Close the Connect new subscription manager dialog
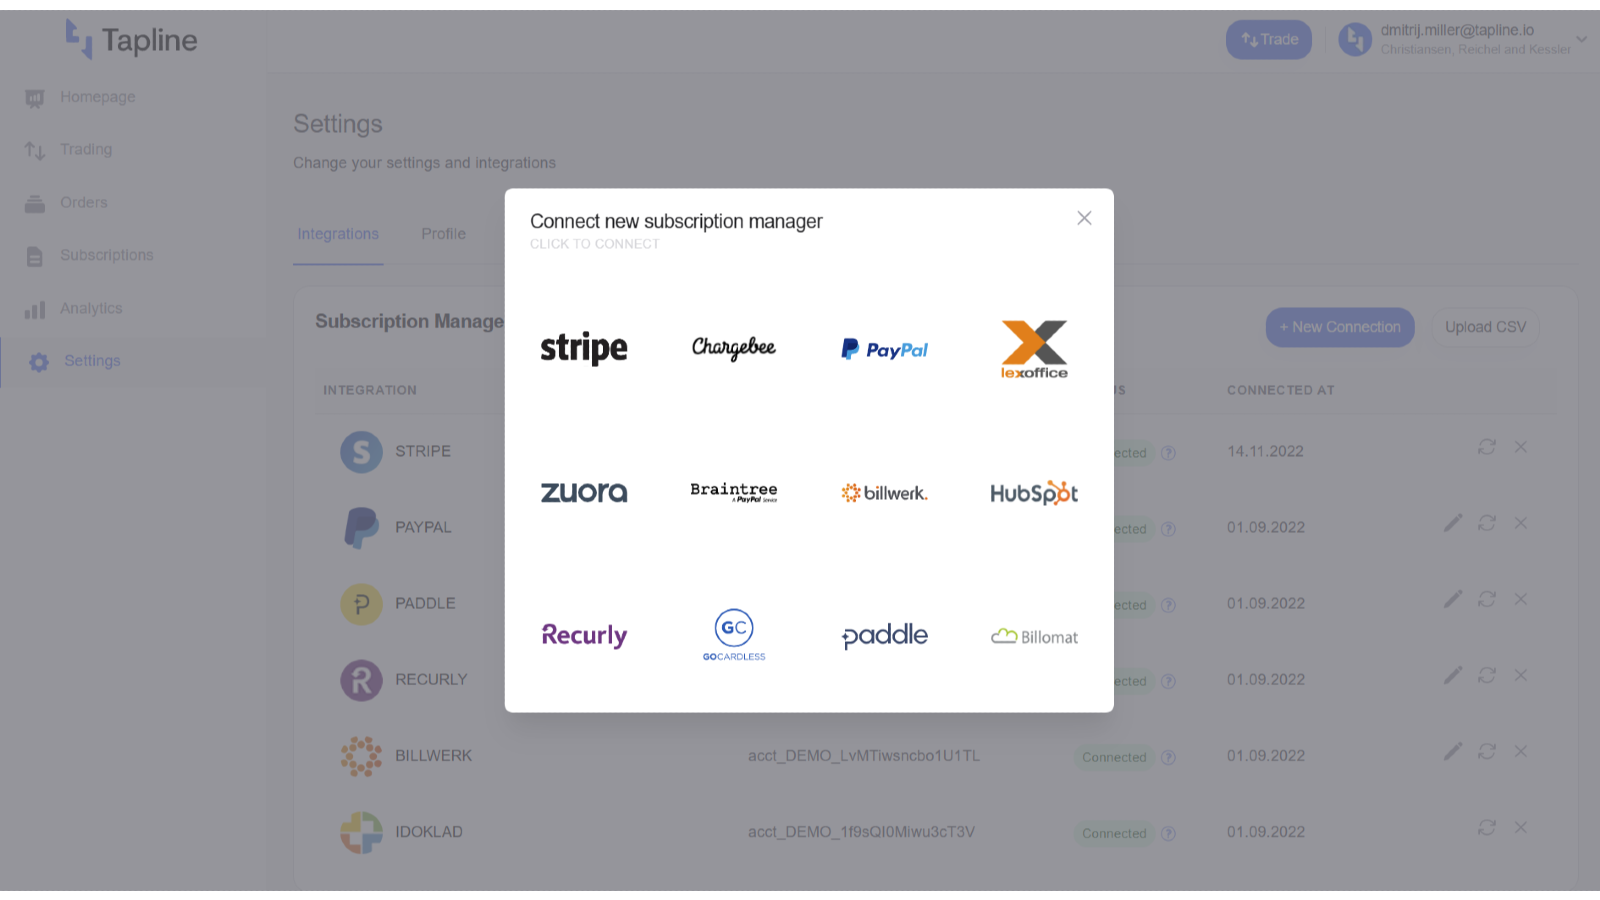The width and height of the screenshot is (1600, 900). (x=1084, y=218)
